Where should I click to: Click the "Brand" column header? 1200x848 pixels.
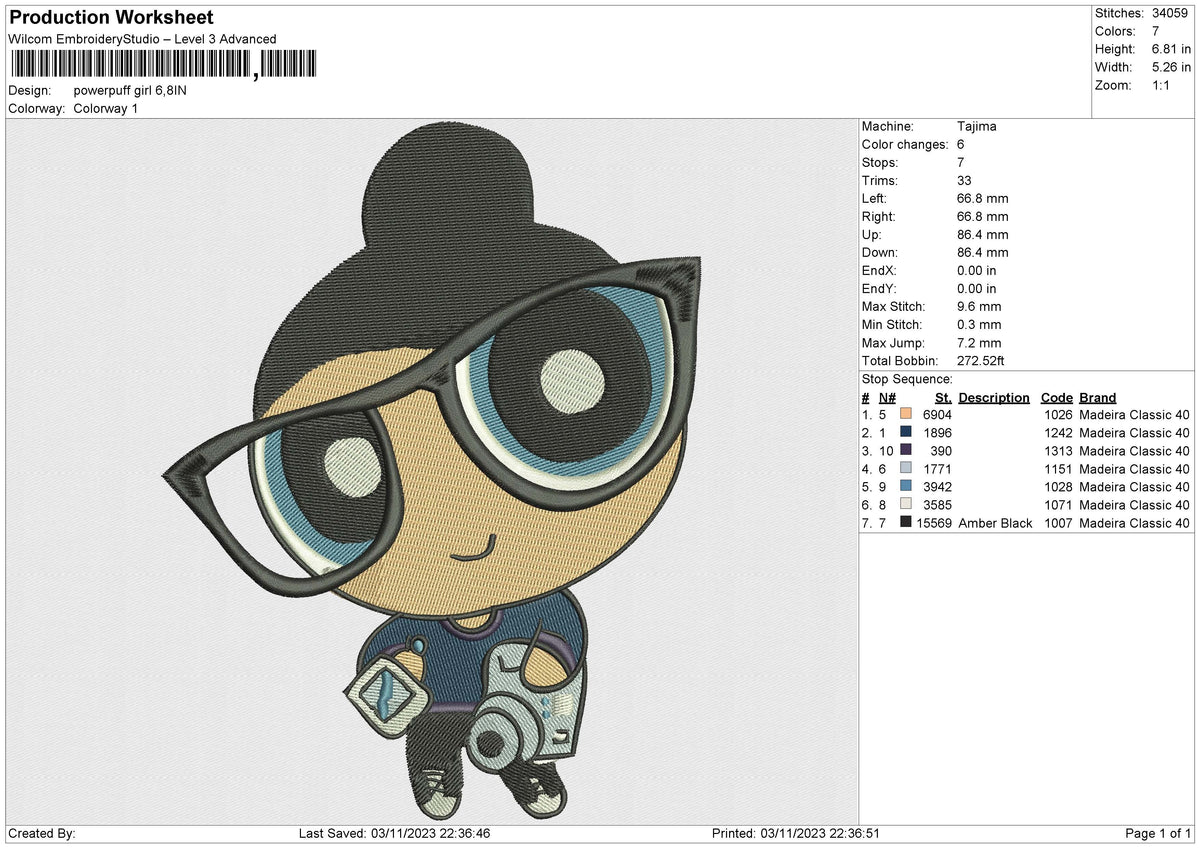pos(1098,398)
